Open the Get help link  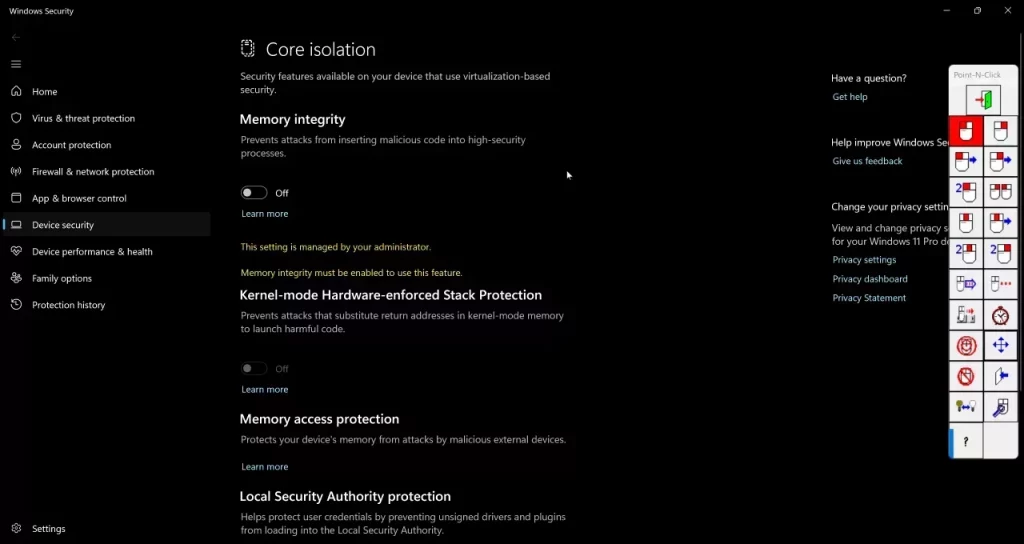(850, 97)
